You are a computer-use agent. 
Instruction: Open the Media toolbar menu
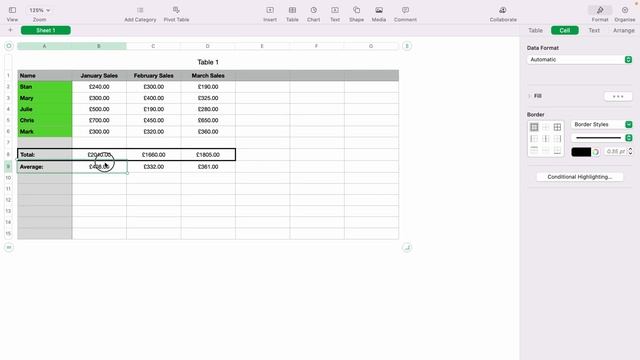pos(379,10)
